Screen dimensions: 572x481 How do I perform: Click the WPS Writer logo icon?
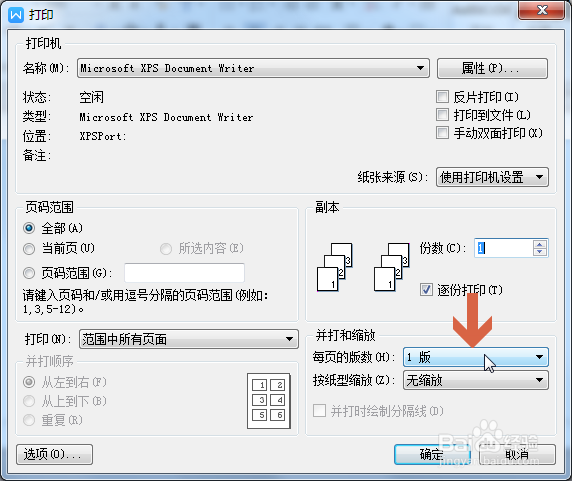click(x=16, y=15)
